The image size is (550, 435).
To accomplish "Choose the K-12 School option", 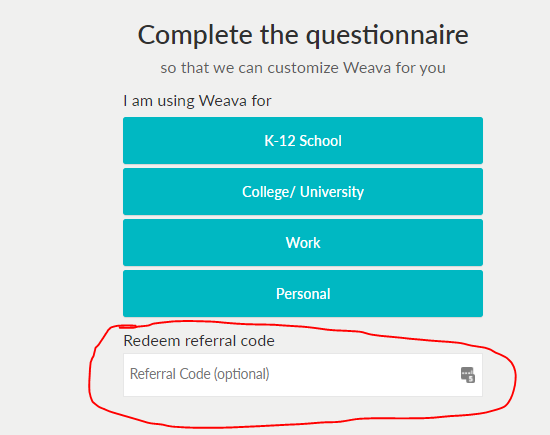I will 303,141.
